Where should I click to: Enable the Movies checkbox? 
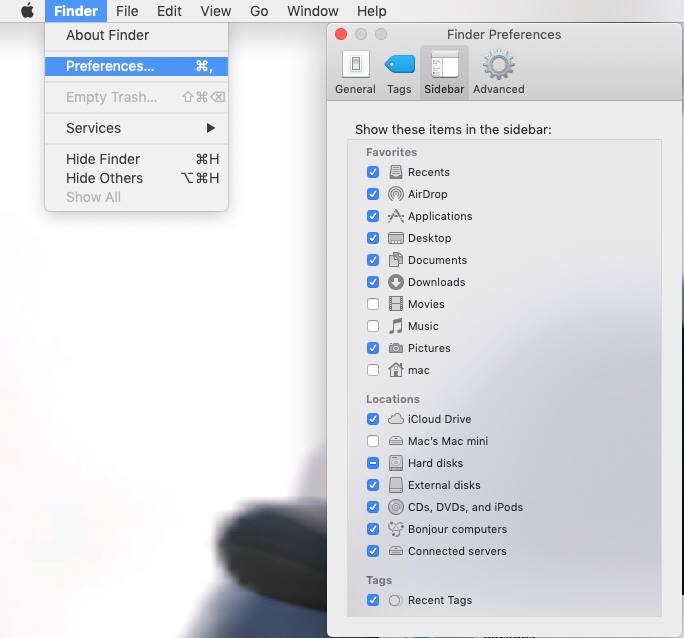click(373, 304)
